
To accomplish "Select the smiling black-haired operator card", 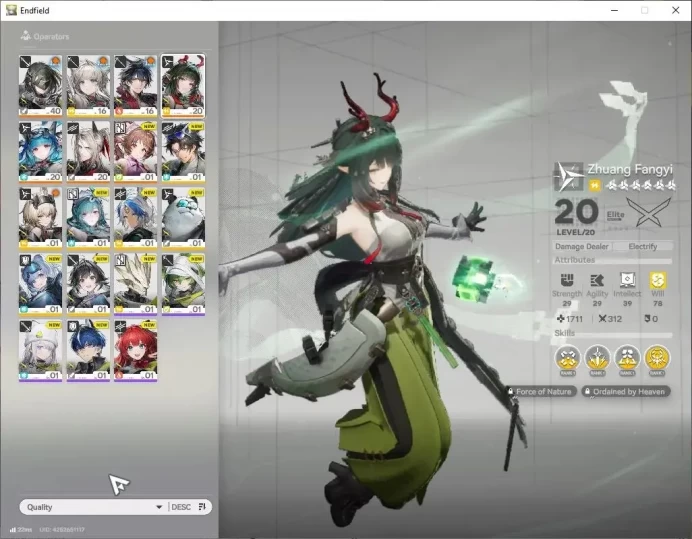I will tap(88, 284).
